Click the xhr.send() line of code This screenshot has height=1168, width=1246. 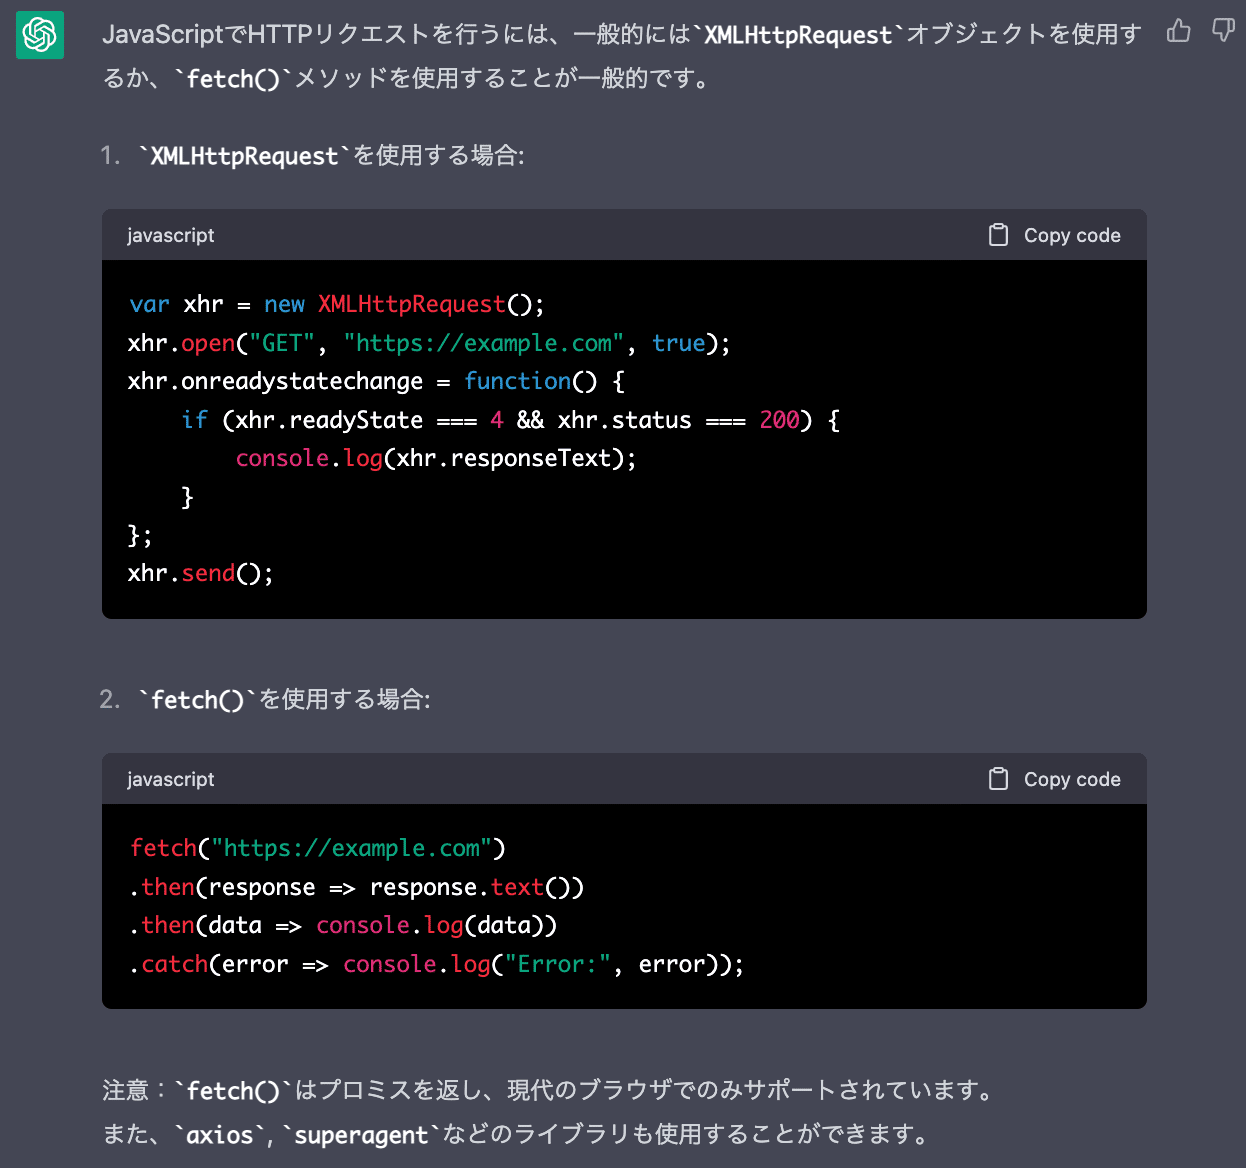pos(200,573)
